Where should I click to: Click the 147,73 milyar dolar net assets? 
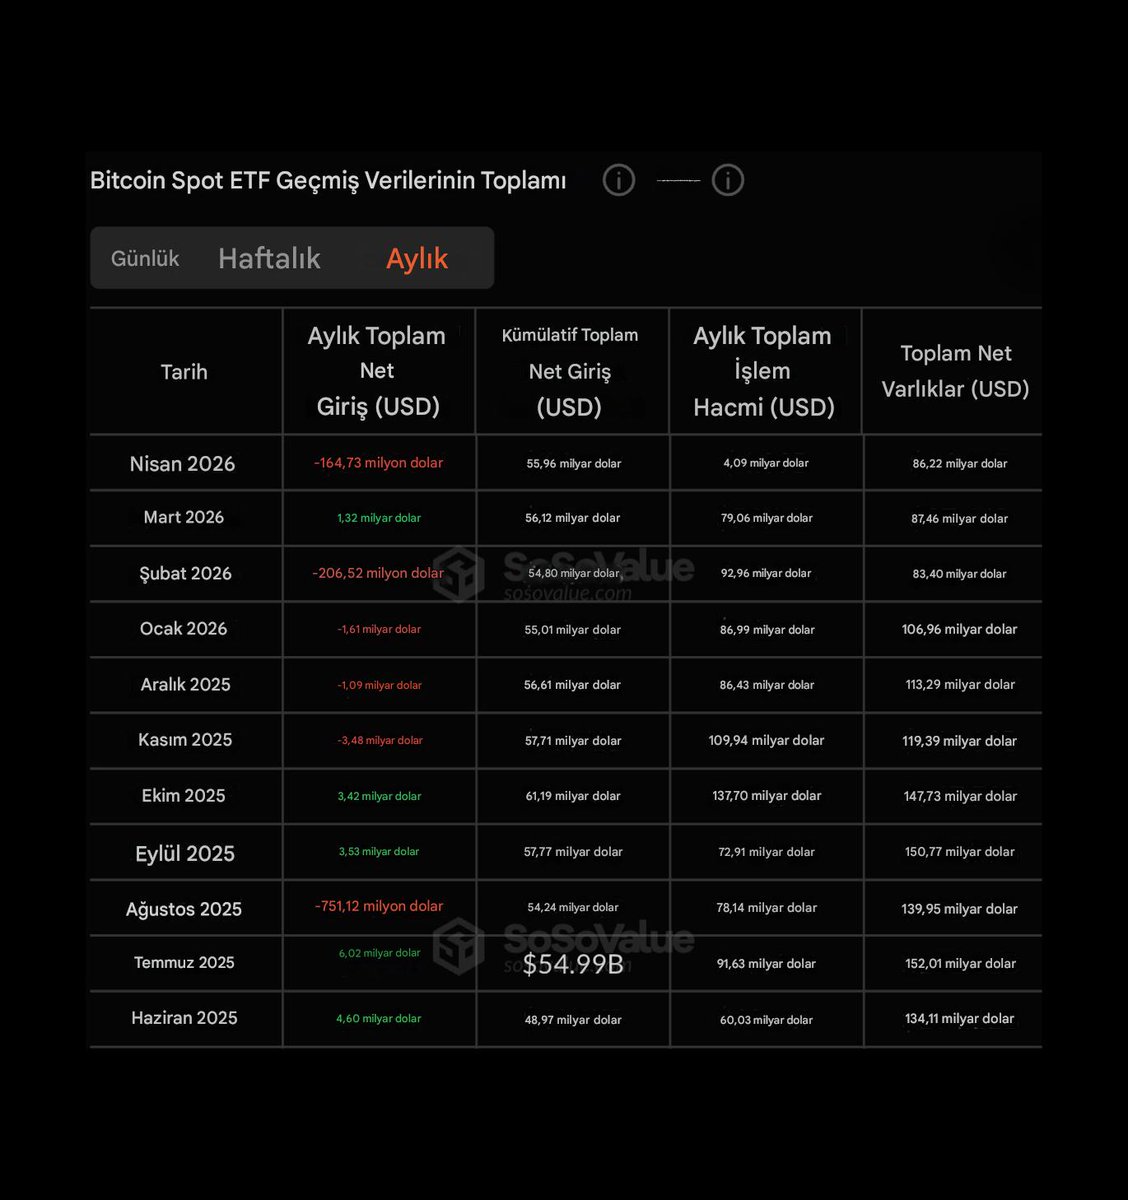coord(960,796)
